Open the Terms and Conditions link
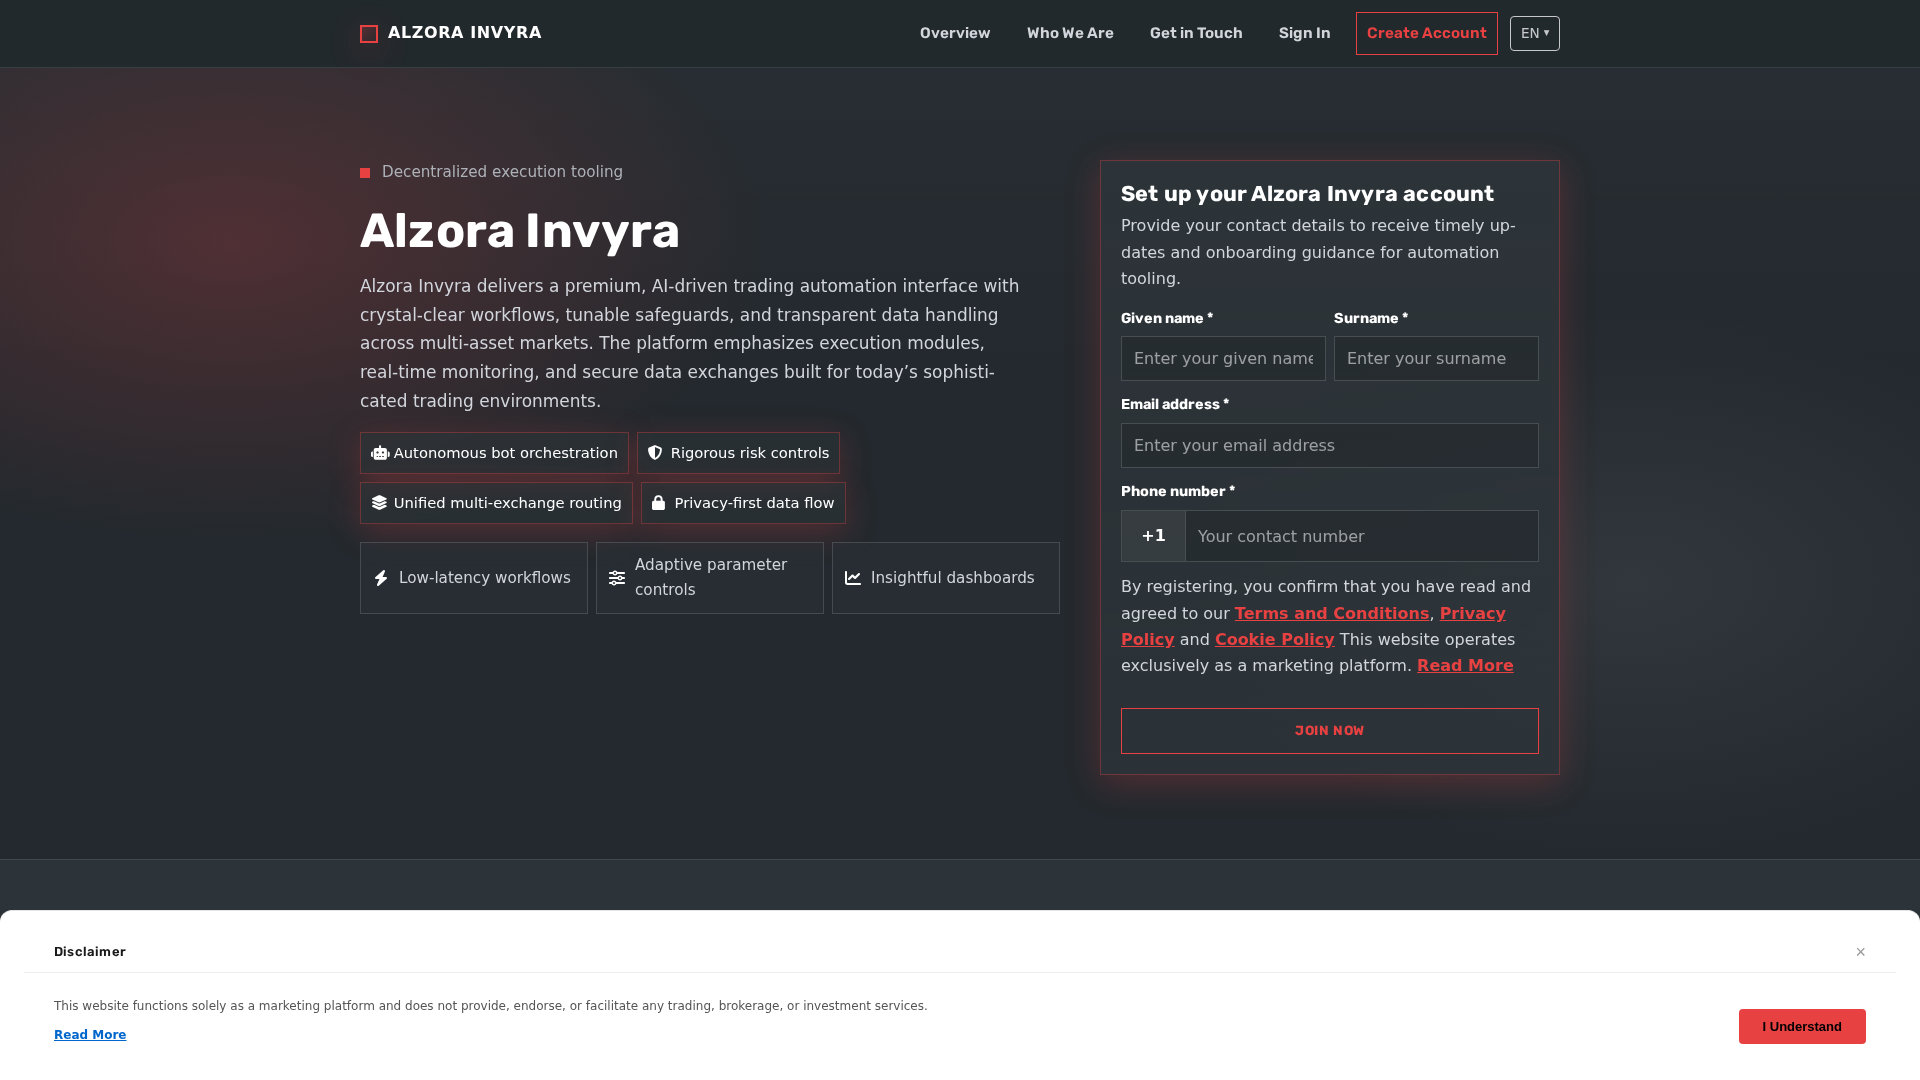 coord(1332,613)
